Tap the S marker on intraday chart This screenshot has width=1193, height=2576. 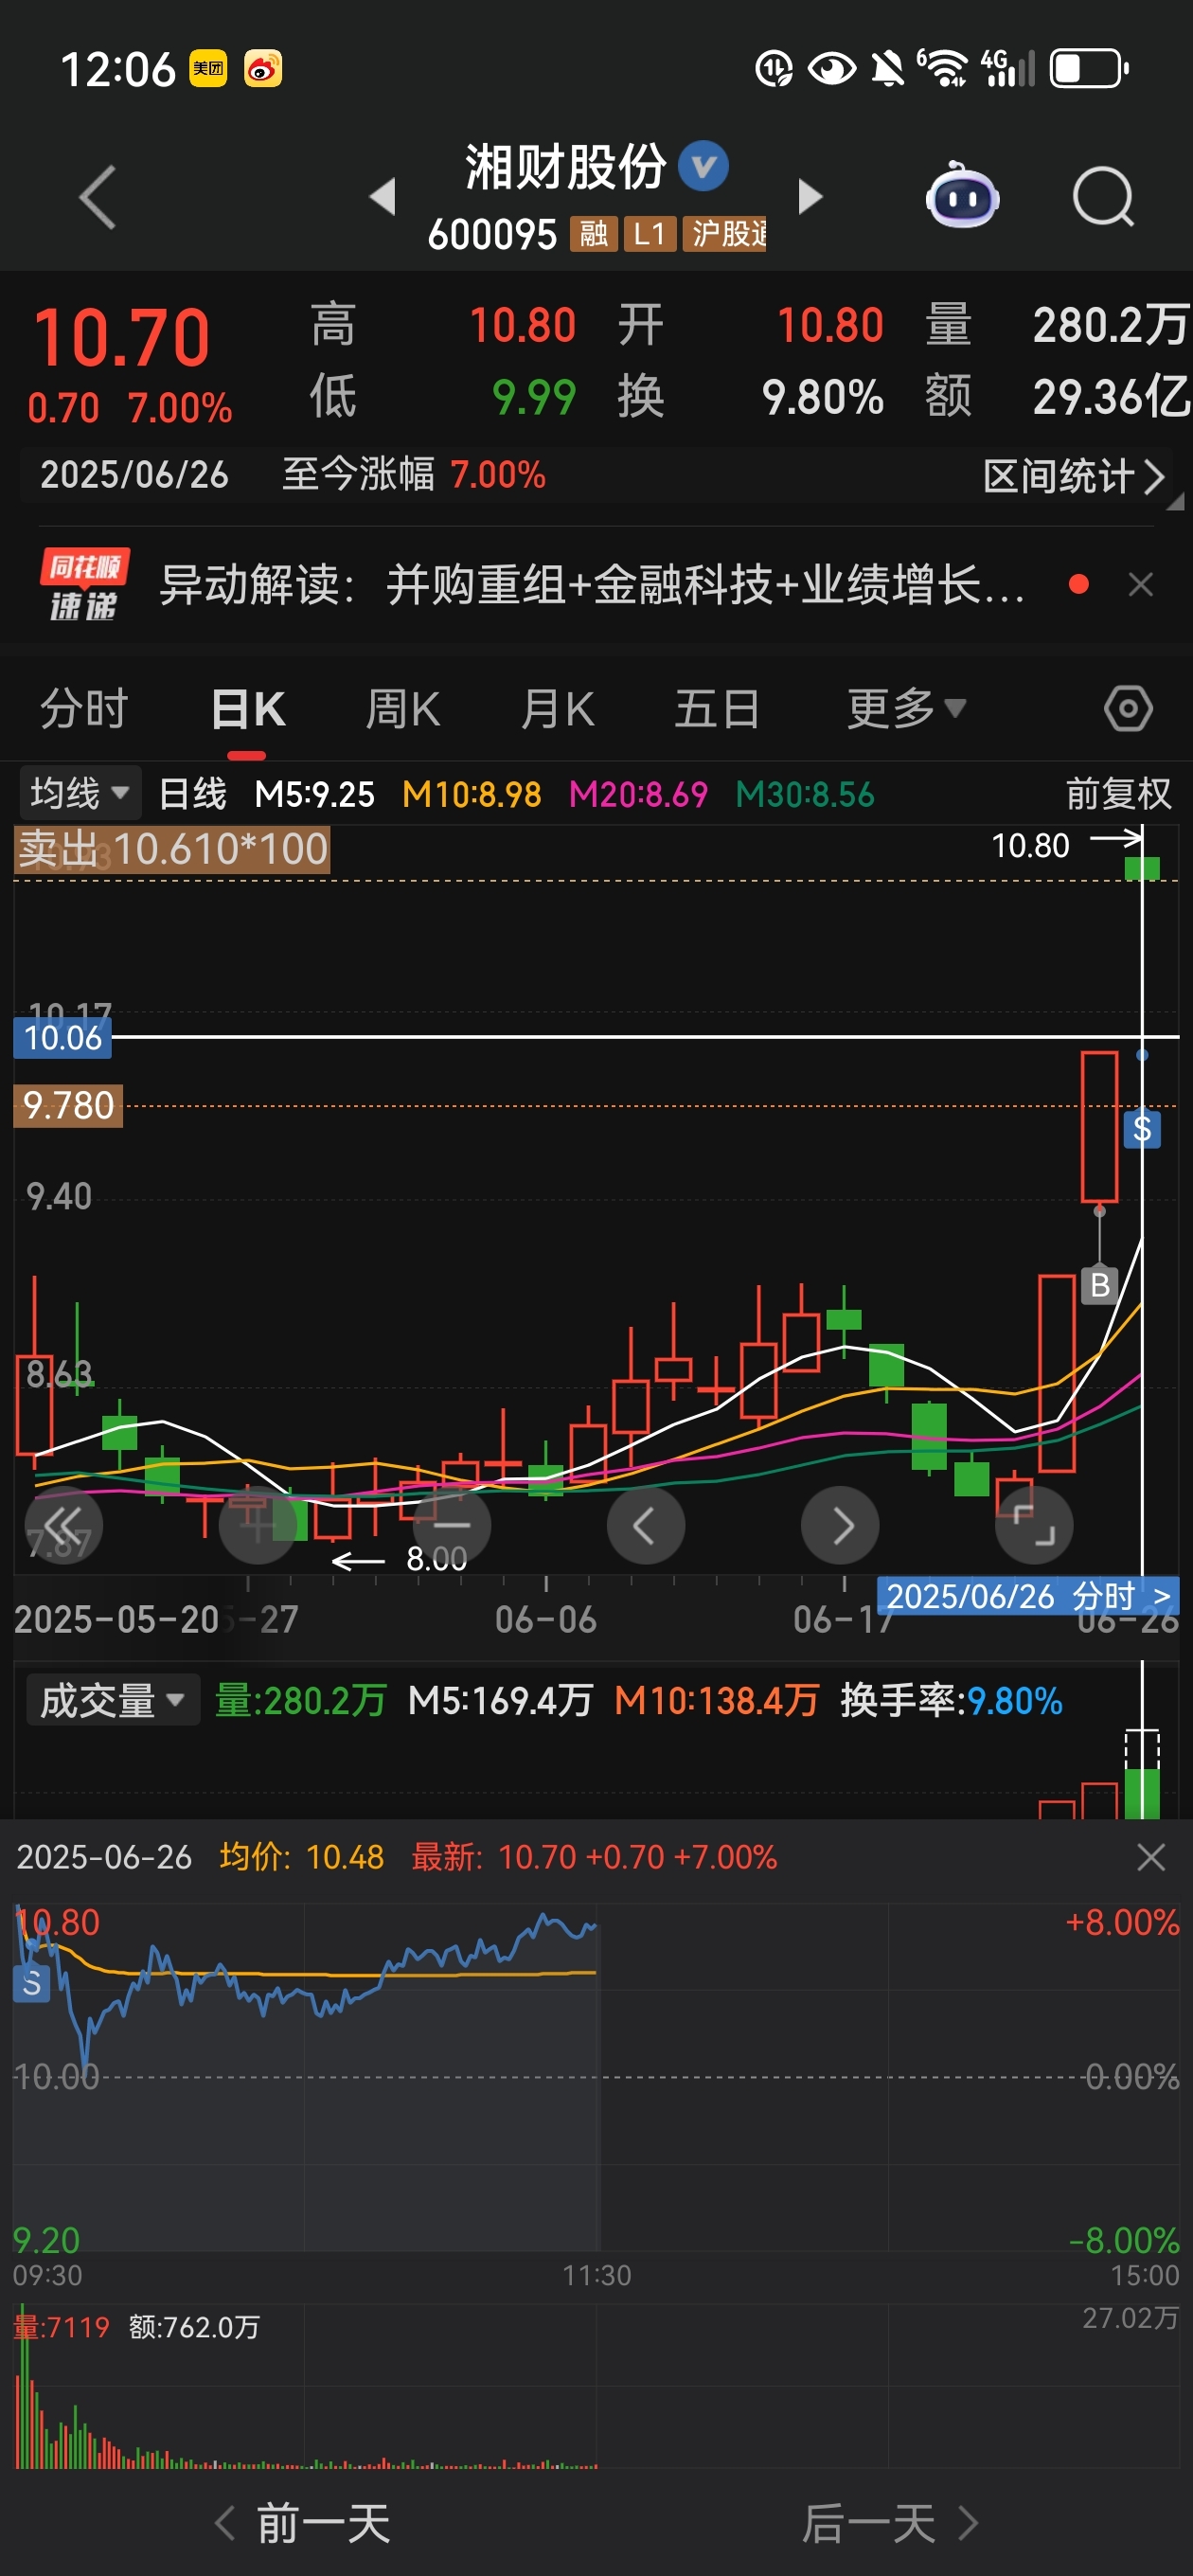(31, 1982)
